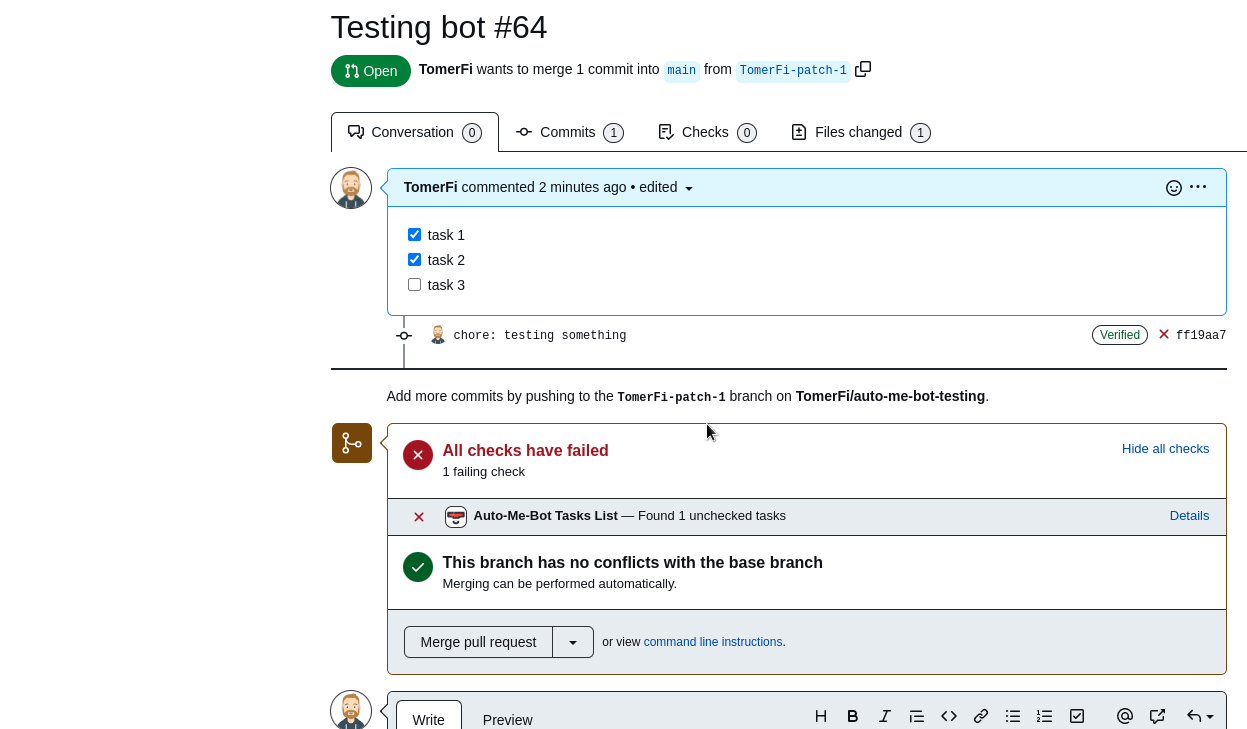The width and height of the screenshot is (1247, 729).
Task: Switch to the Files changed tab
Action: tap(860, 132)
